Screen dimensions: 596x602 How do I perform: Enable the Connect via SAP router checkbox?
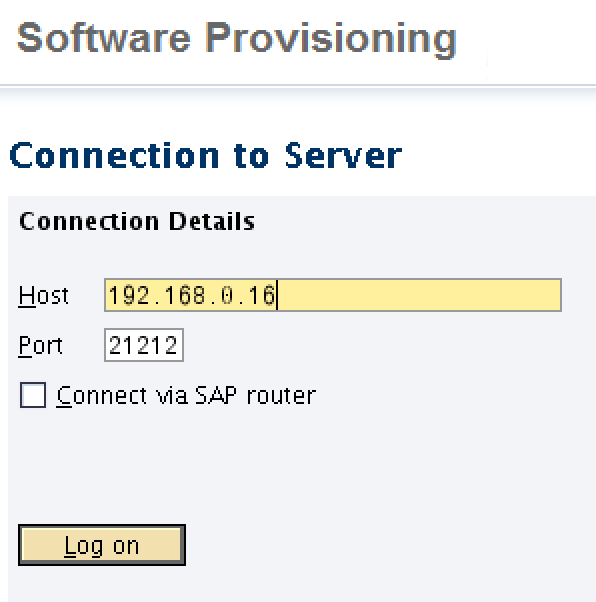click(33, 395)
